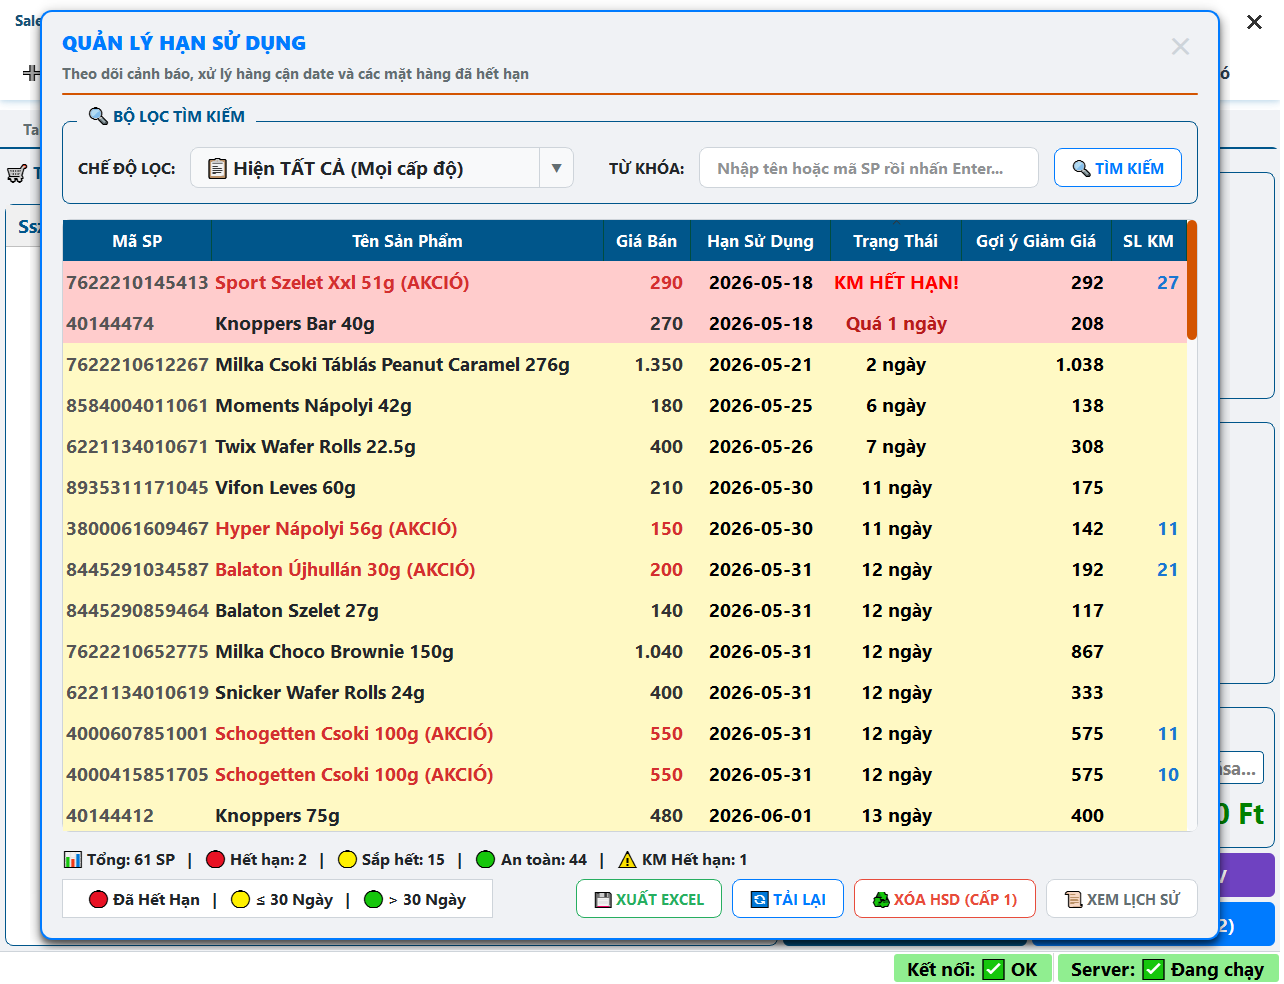Sort by the Tên Sản Phẩm column header

point(407,241)
